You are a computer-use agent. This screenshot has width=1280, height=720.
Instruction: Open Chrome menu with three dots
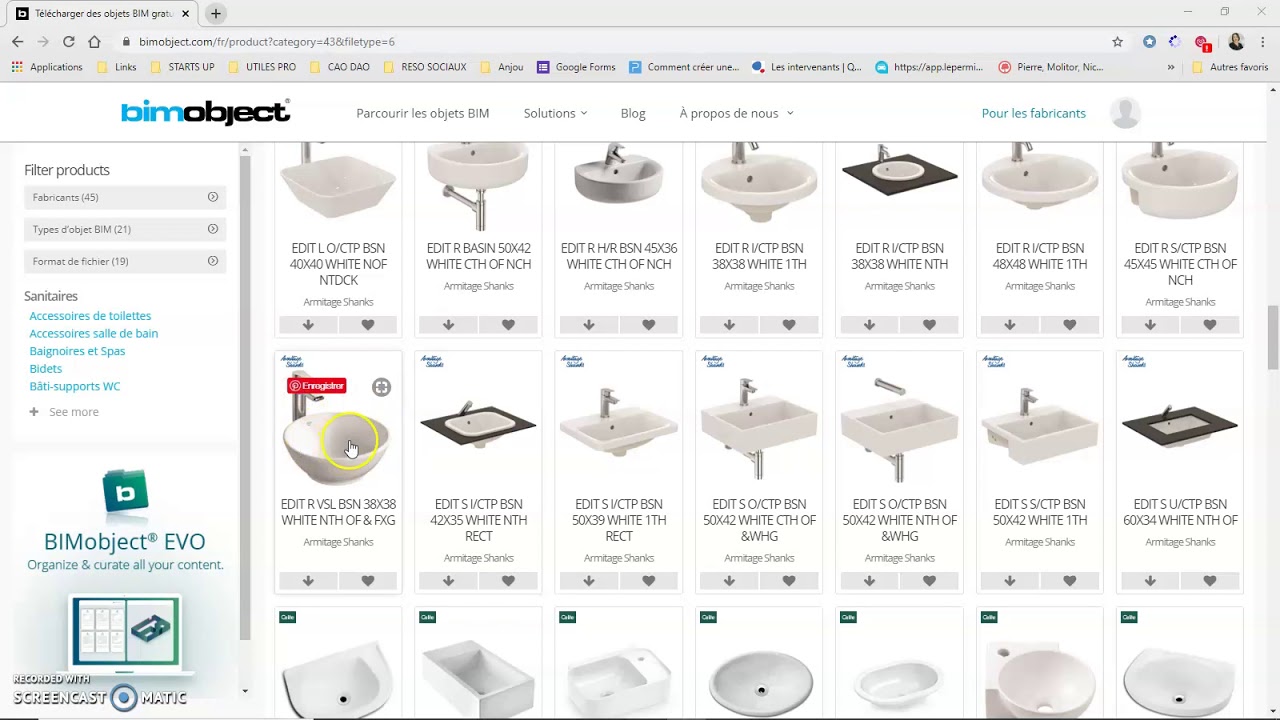click(x=1263, y=41)
